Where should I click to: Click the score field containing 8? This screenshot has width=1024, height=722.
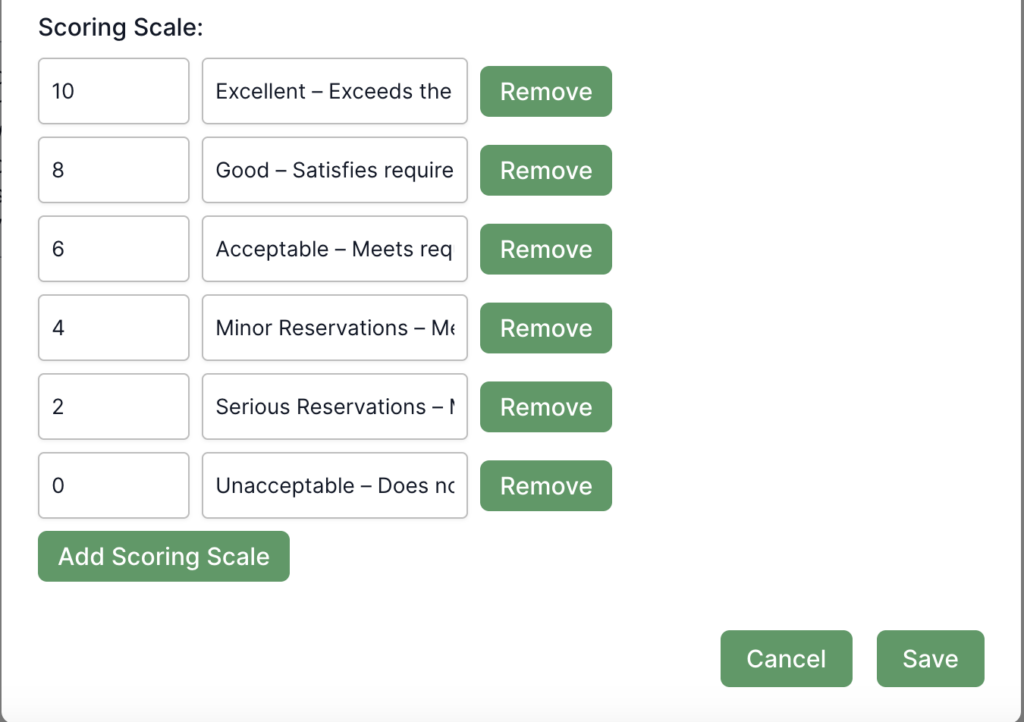113,170
